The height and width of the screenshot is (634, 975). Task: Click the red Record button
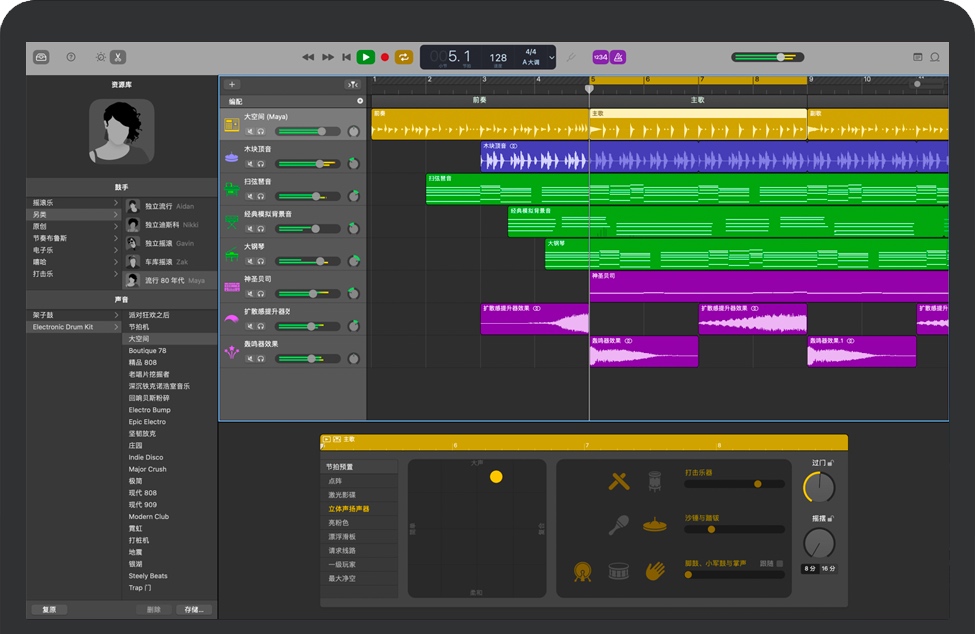[x=385, y=58]
